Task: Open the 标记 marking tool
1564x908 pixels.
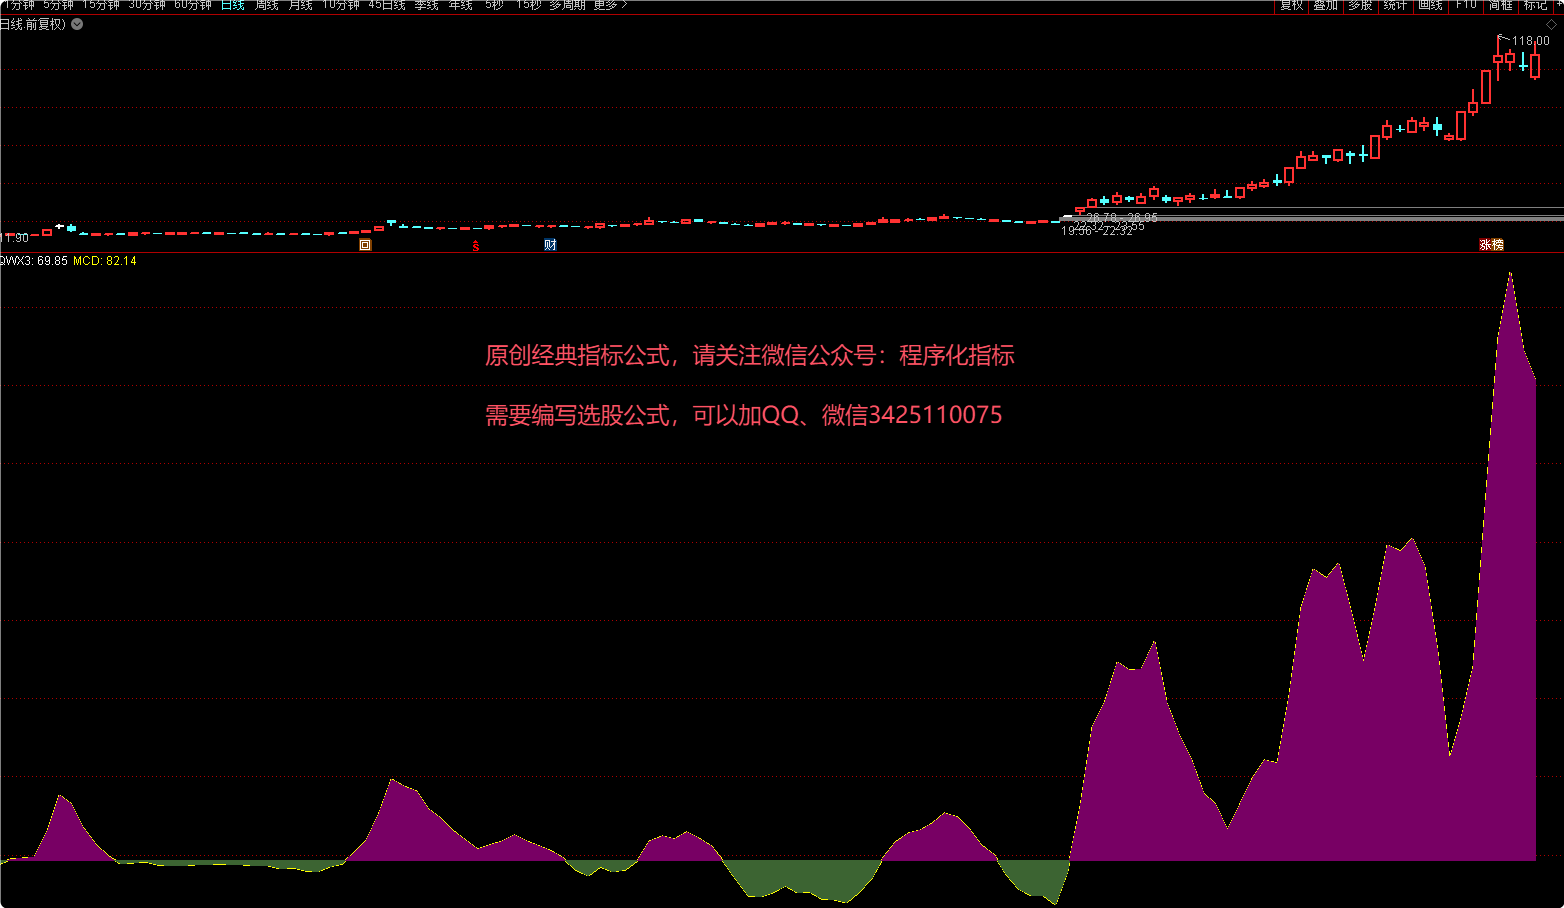Action: 1535,5
